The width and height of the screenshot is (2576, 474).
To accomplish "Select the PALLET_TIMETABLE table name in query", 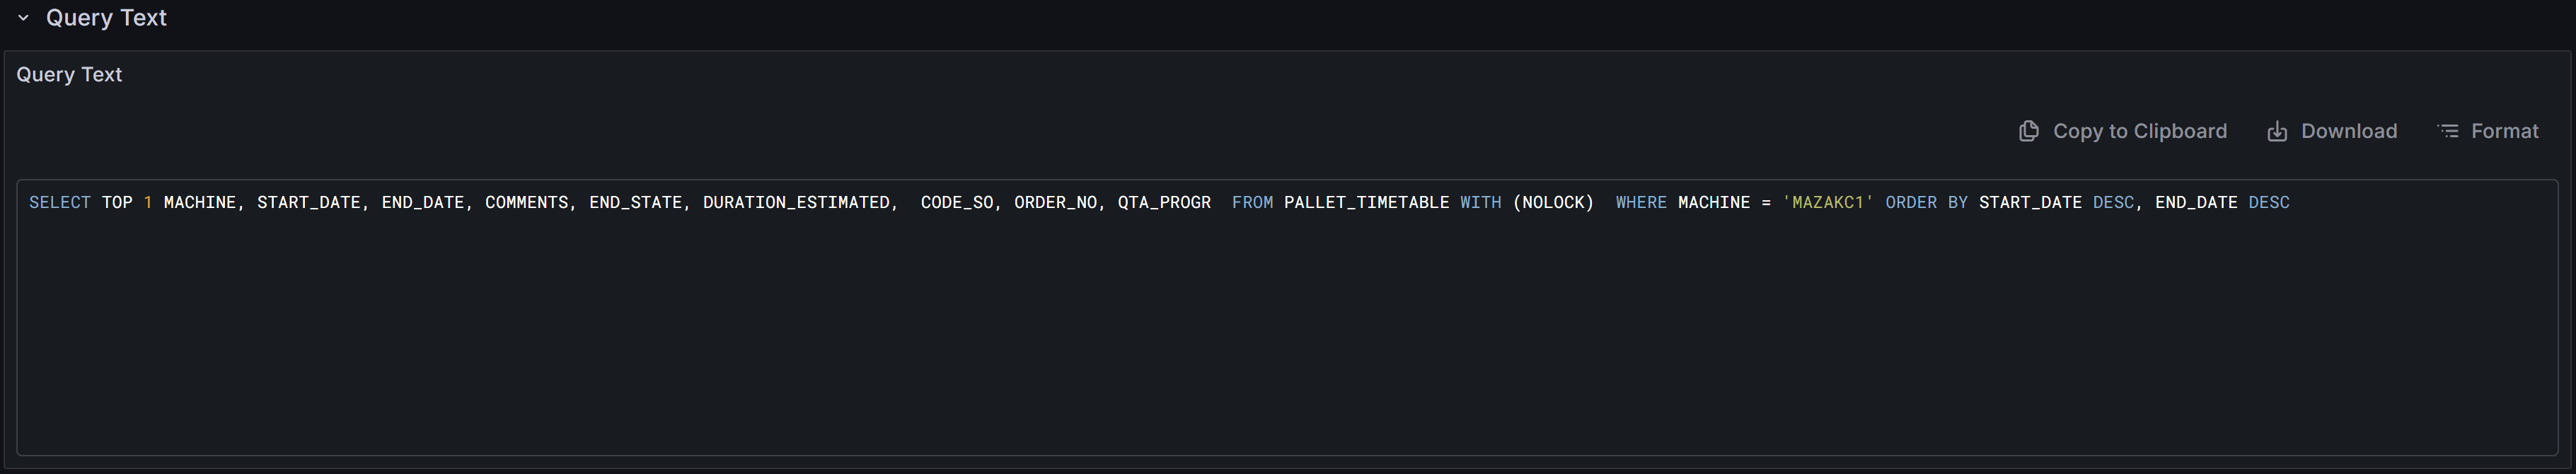I will [x=1366, y=201].
